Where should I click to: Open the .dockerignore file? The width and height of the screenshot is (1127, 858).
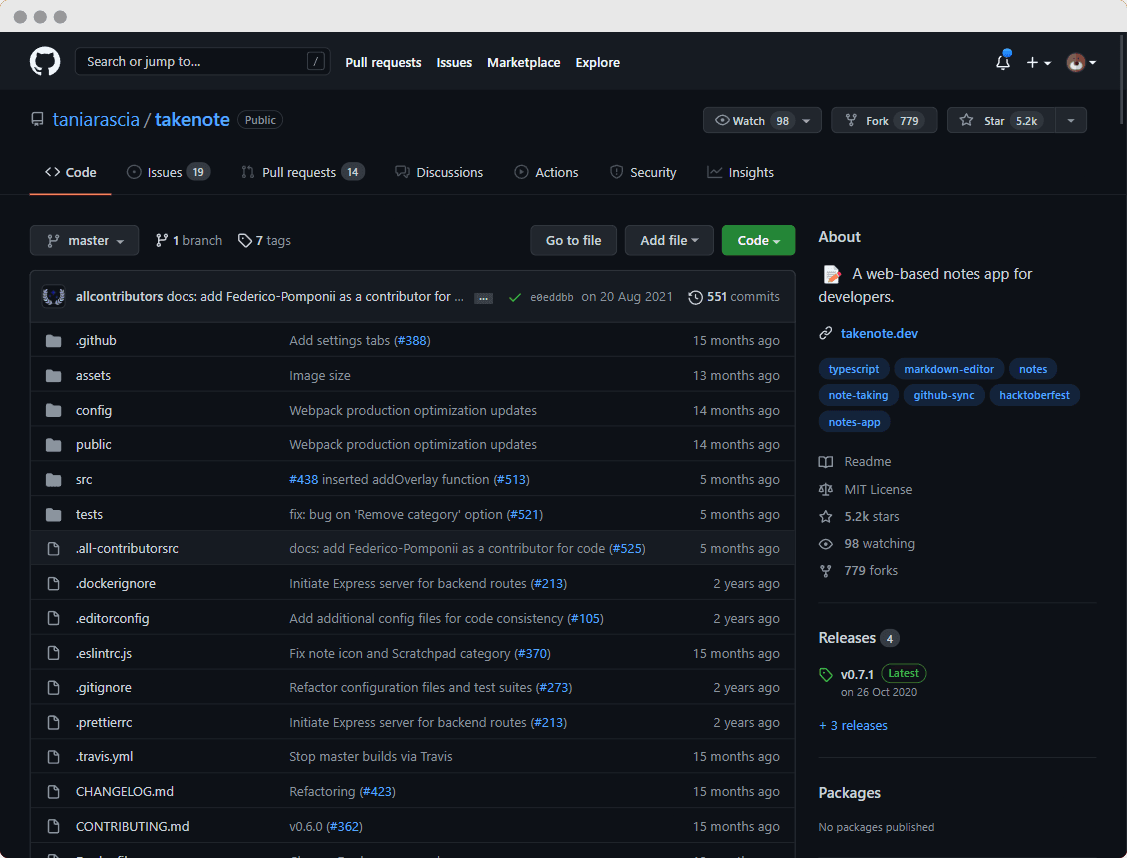[x=116, y=583]
